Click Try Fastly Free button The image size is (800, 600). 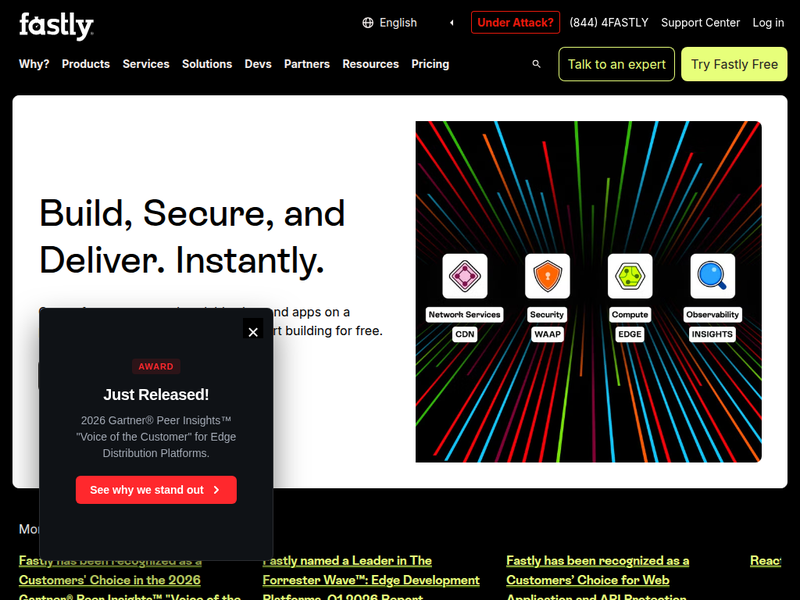734,64
